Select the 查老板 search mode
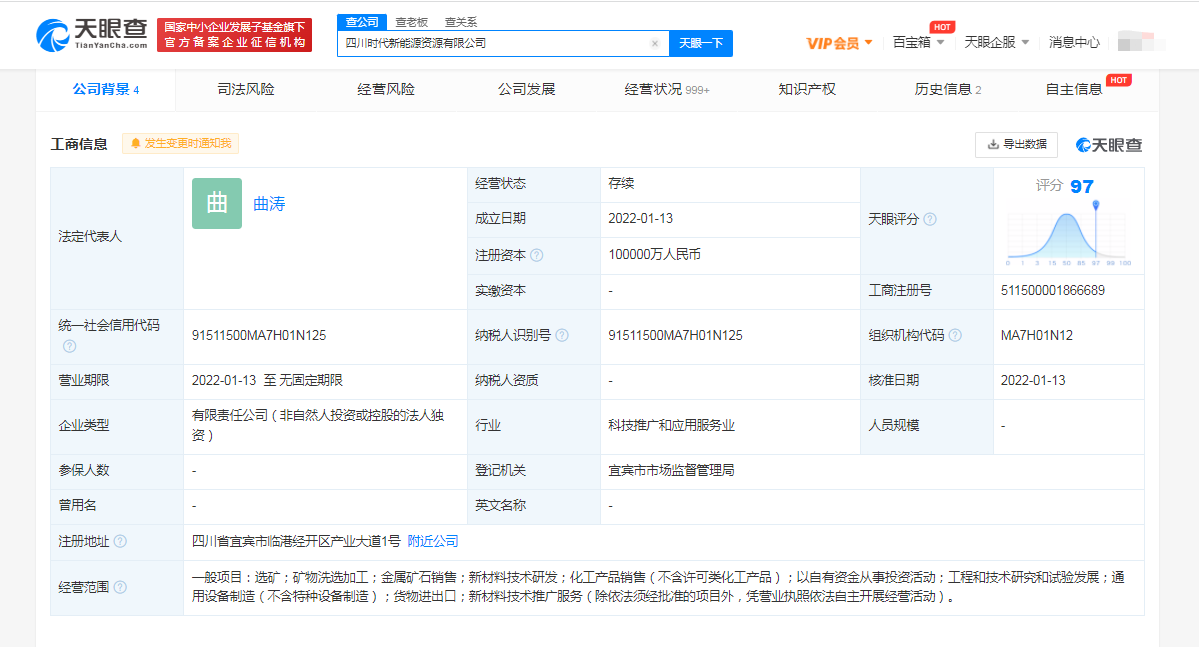Screen dimensions: 1199x647 (x=411, y=22)
